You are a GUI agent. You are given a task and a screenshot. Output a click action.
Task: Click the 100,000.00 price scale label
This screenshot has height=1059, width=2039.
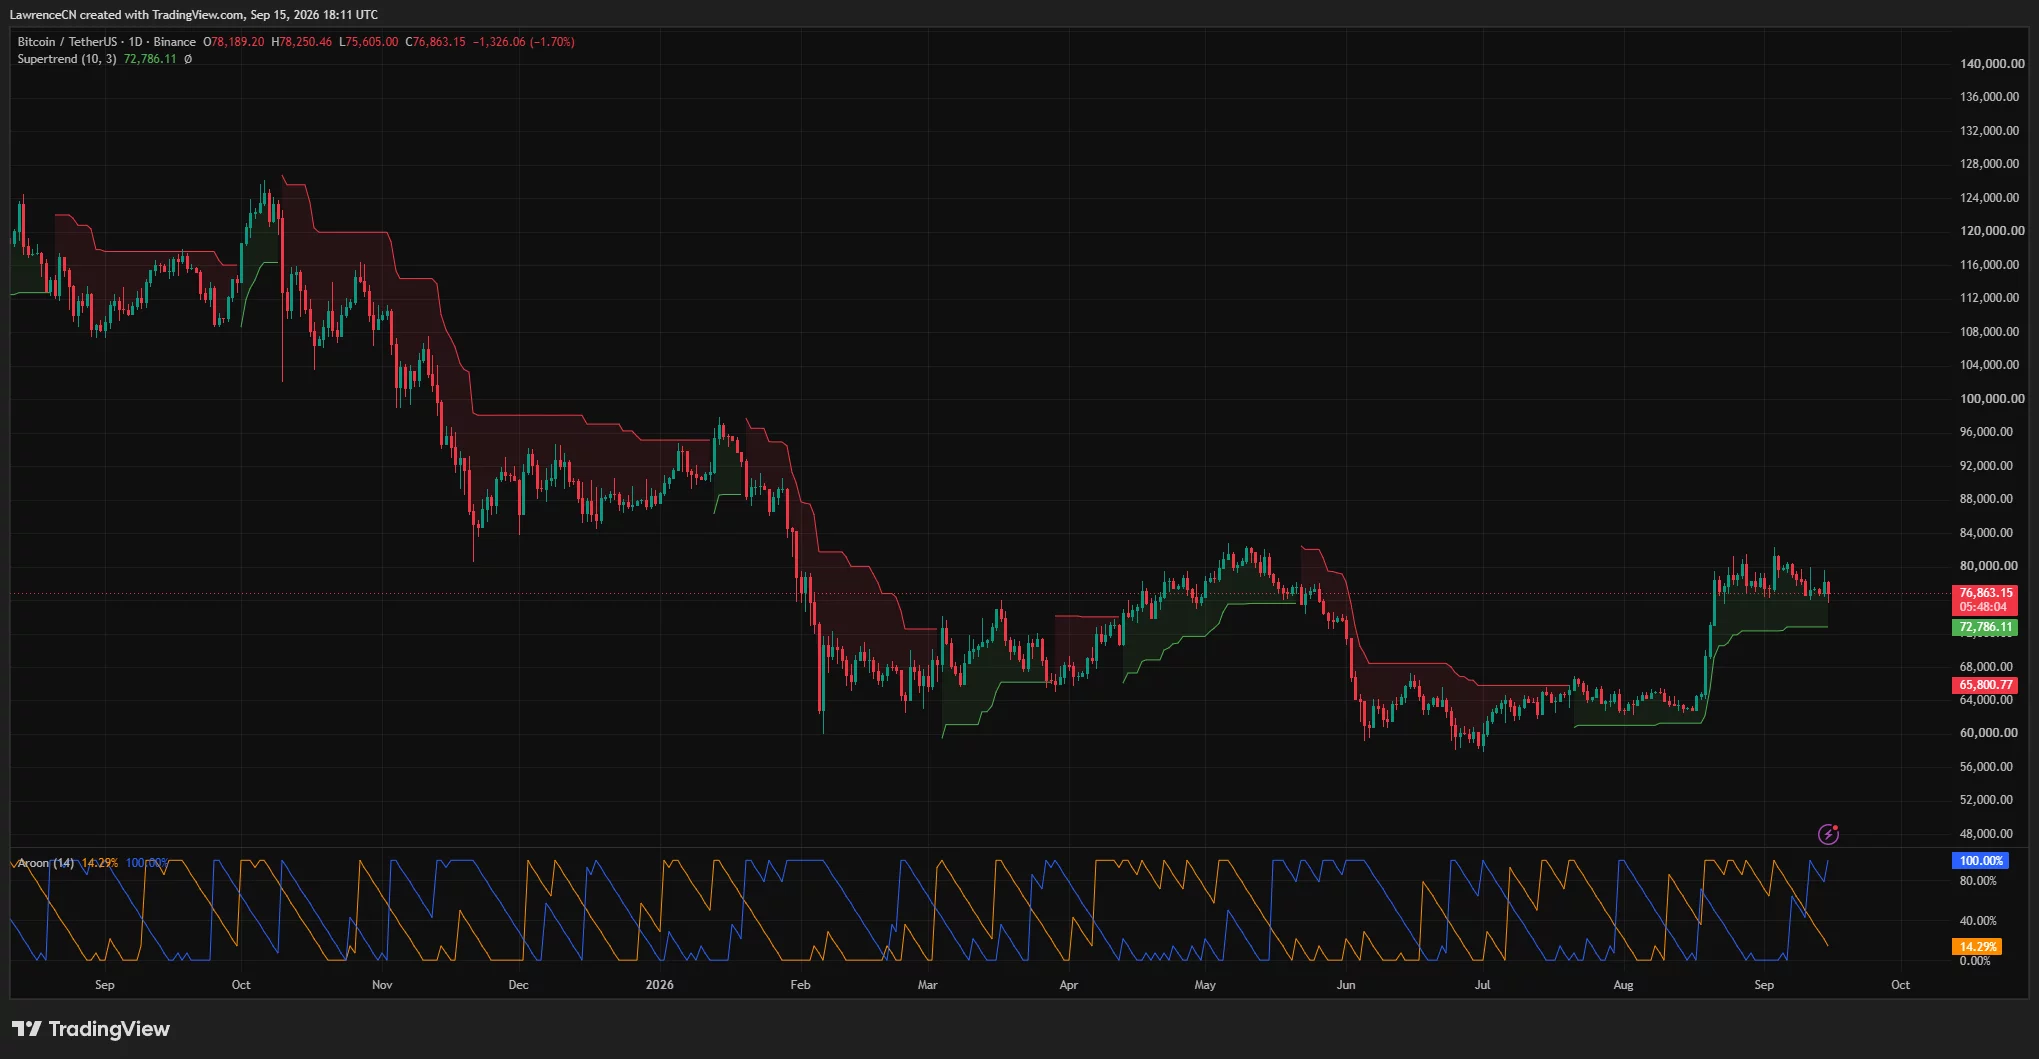click(x=1992, y=399)
